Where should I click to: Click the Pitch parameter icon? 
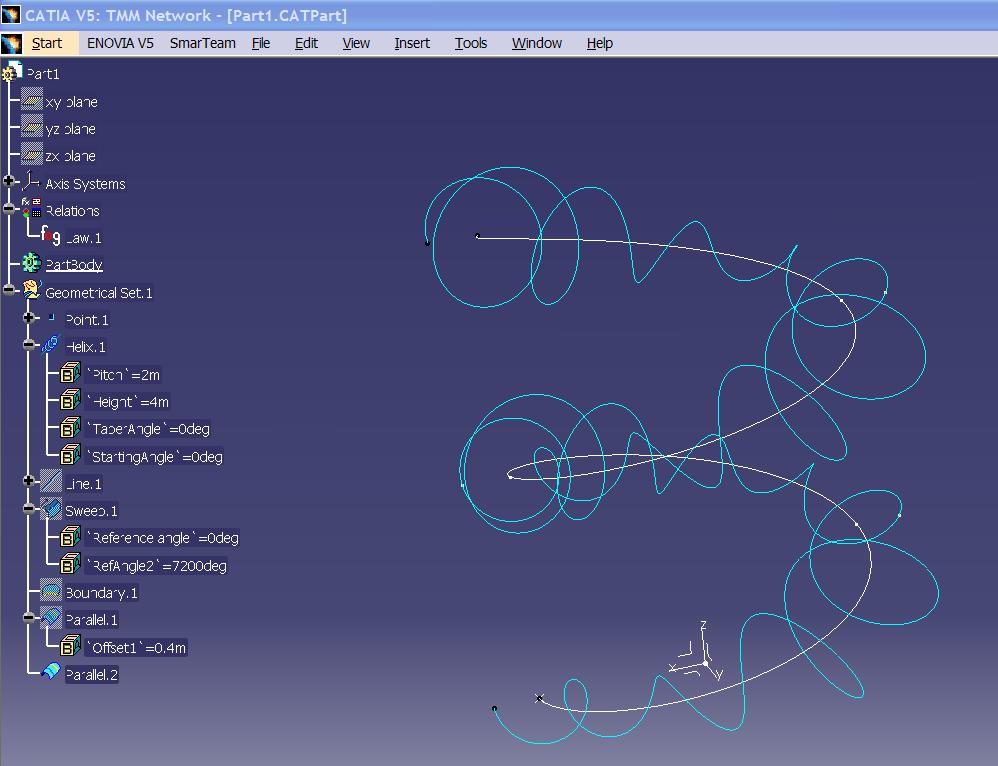point(70,373)
